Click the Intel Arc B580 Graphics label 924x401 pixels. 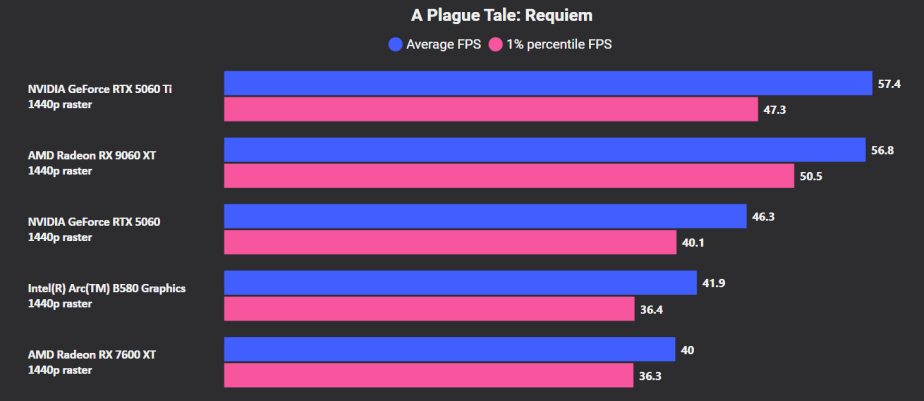107,288
